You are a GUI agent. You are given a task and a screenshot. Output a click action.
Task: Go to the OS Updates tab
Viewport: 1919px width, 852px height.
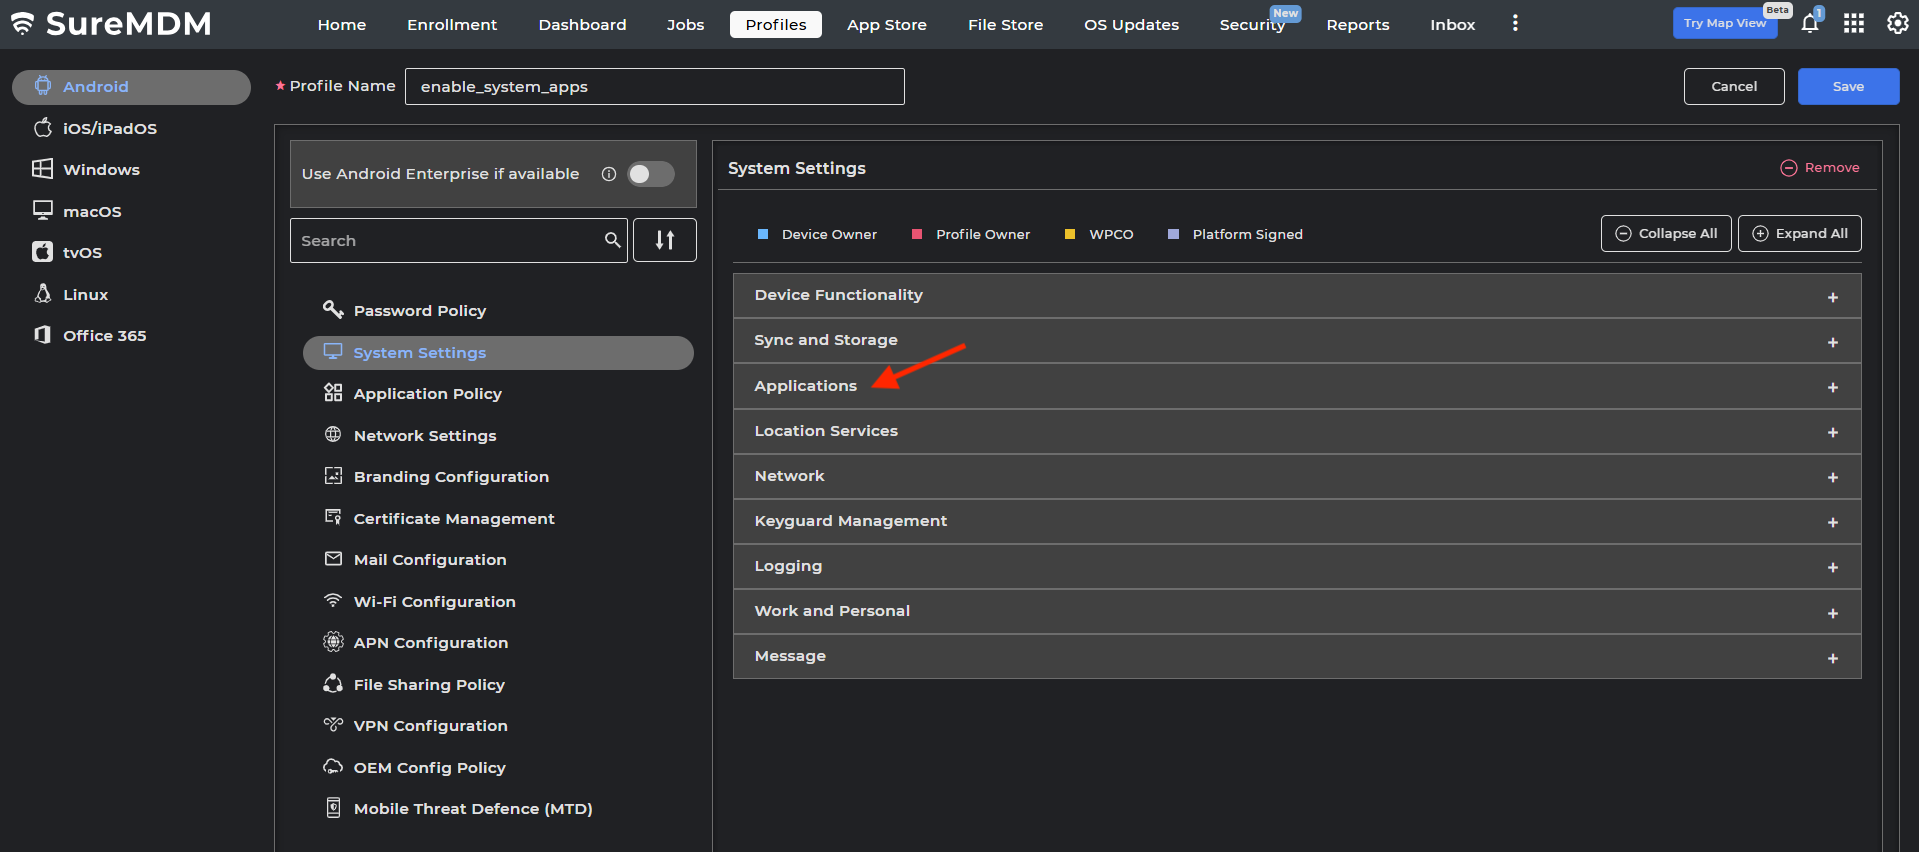pos(1131,25)
